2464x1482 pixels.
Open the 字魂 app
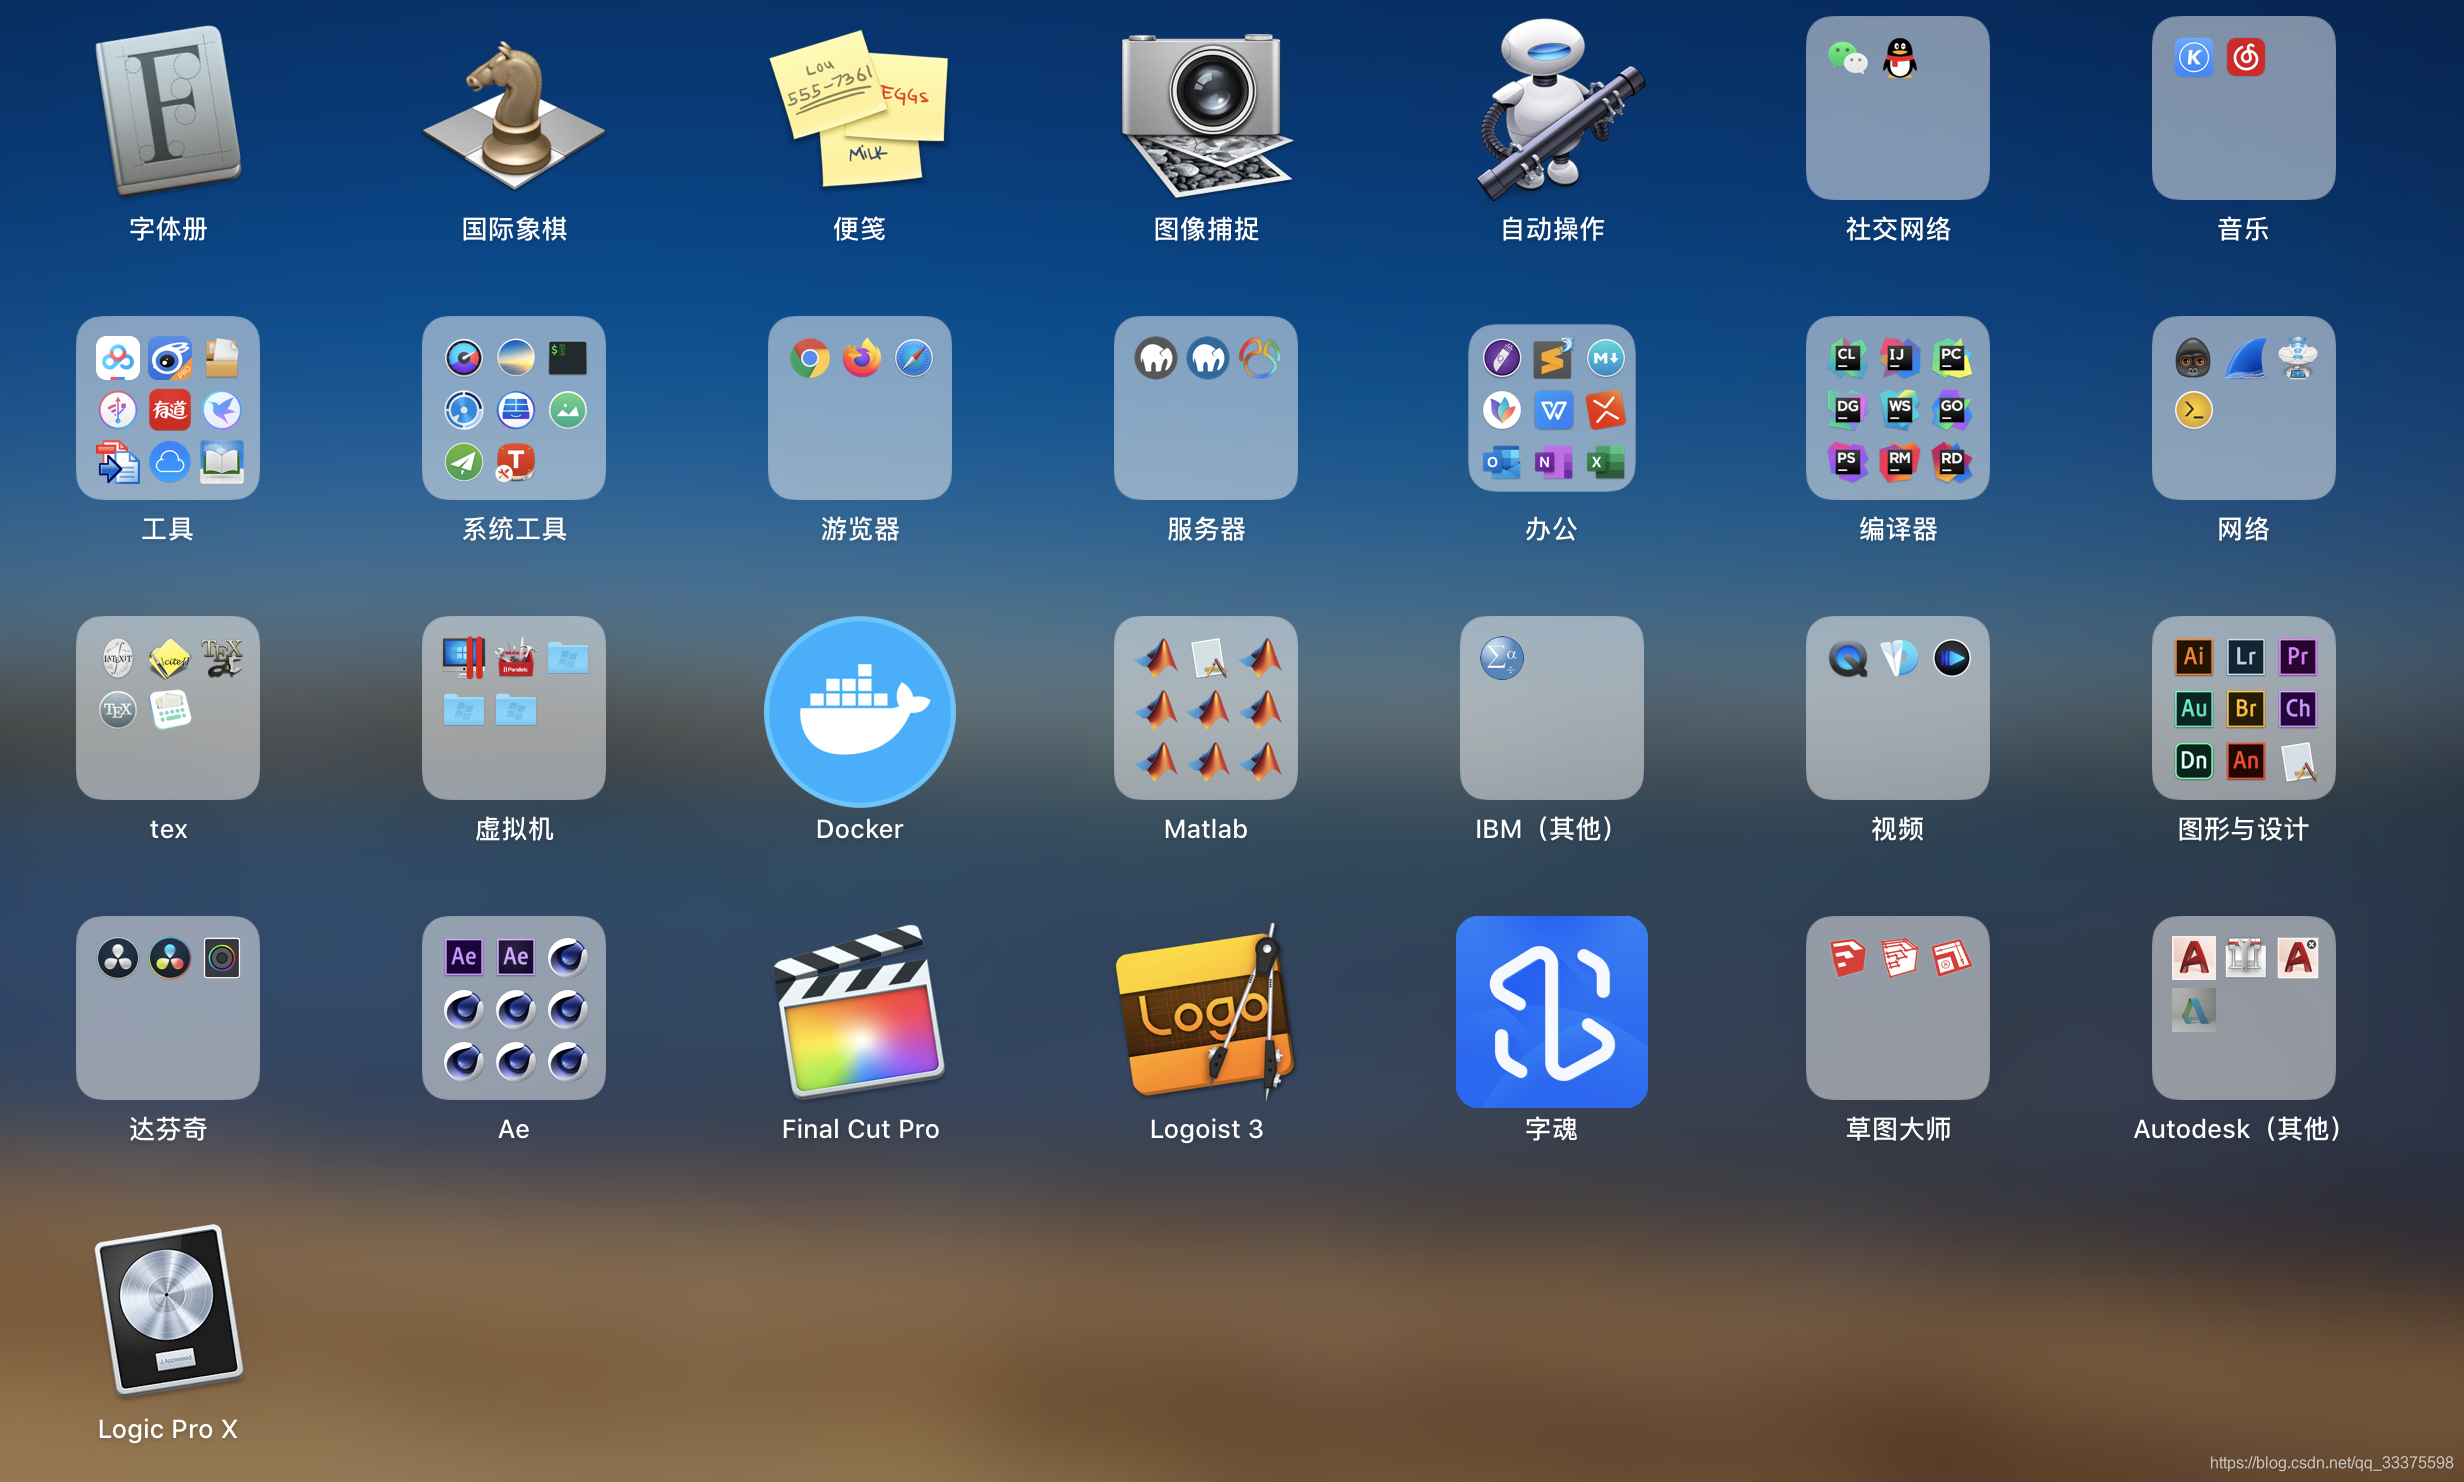click(x=1552, y=1011)
